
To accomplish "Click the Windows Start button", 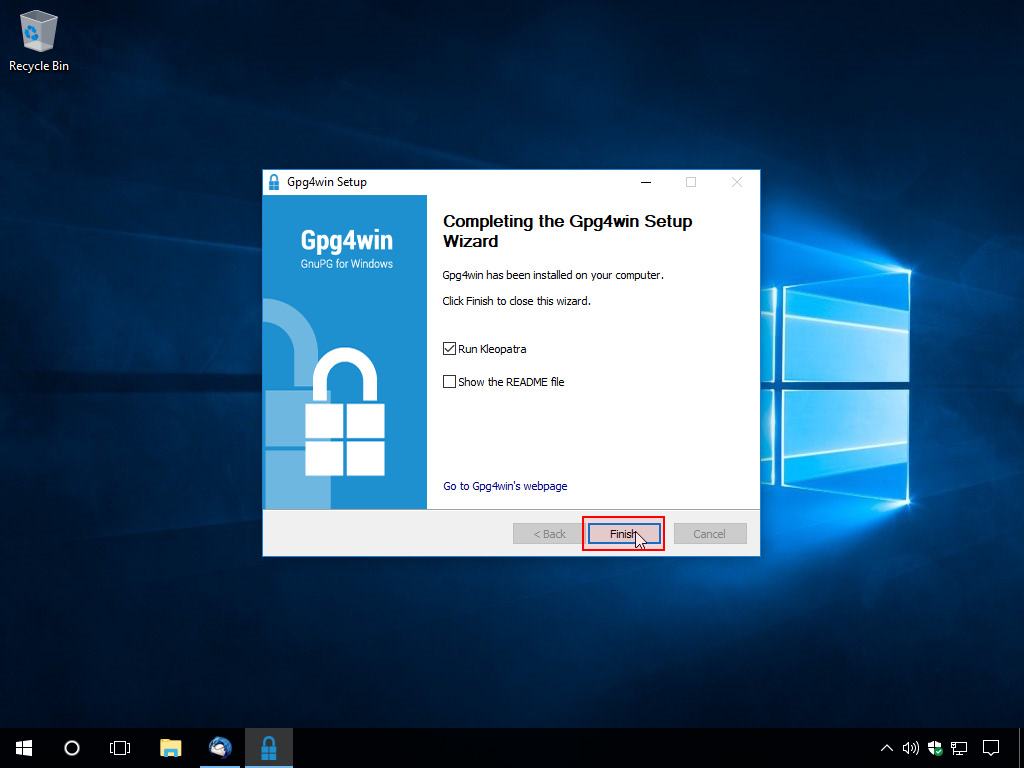I will [23, 747].
